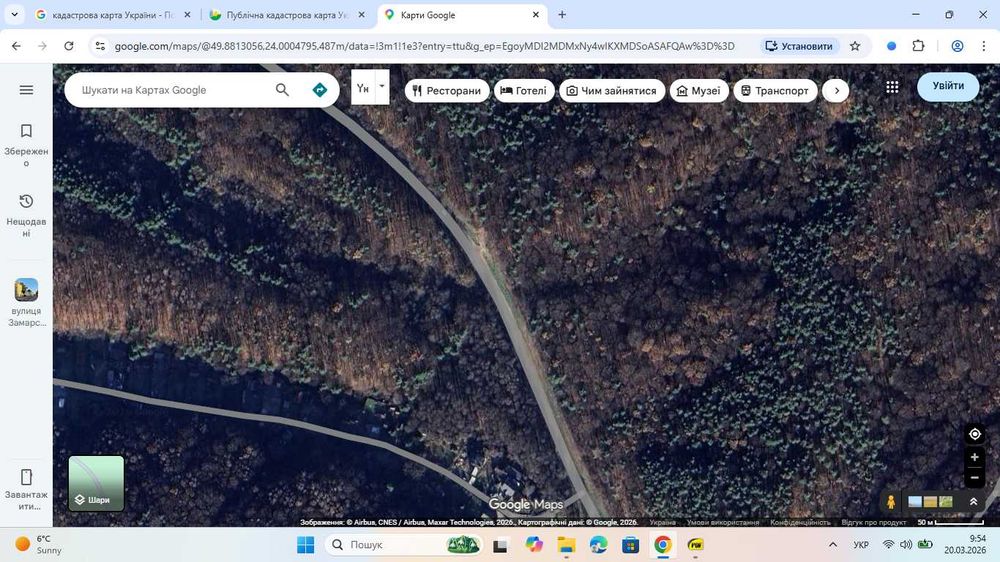Open the clock and date flyout
The image size is (1000, 562).
pos(965,544)
